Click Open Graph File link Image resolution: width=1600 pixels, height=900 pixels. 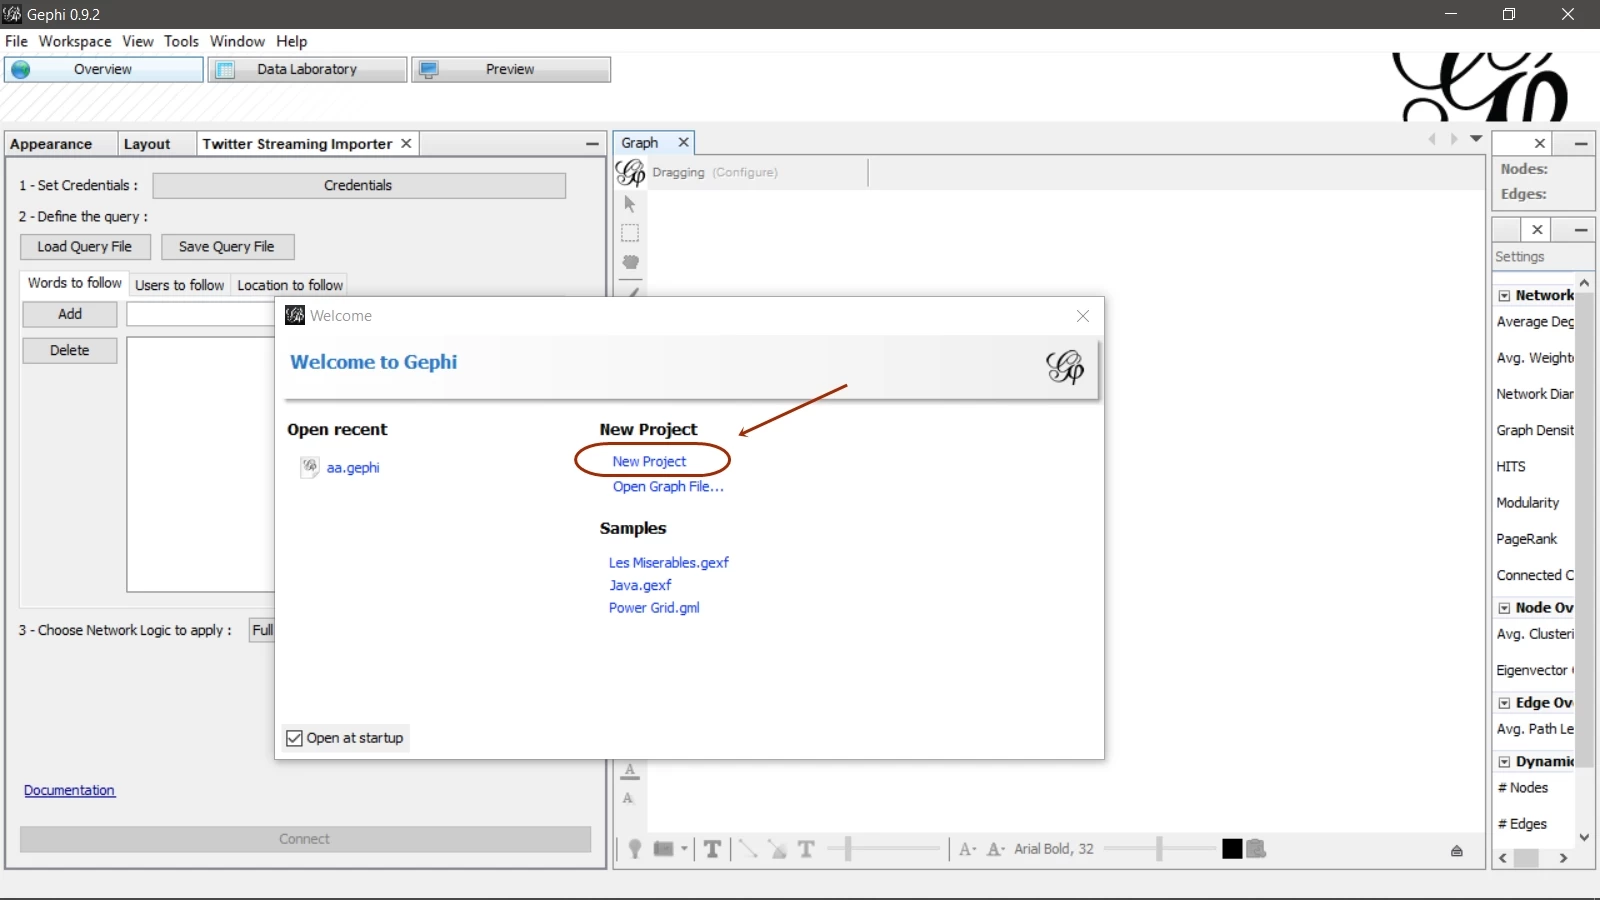668,486
